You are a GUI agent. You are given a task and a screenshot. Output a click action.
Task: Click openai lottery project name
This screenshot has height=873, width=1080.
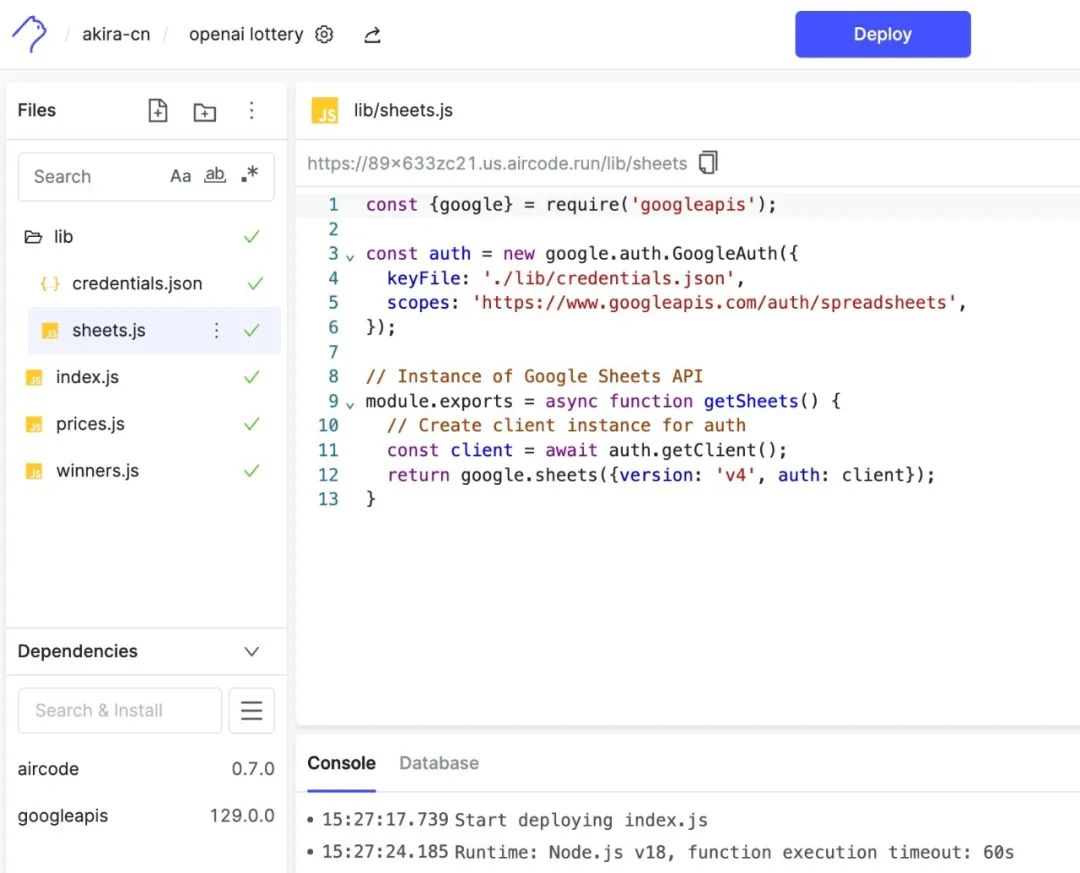pos(246,34)
